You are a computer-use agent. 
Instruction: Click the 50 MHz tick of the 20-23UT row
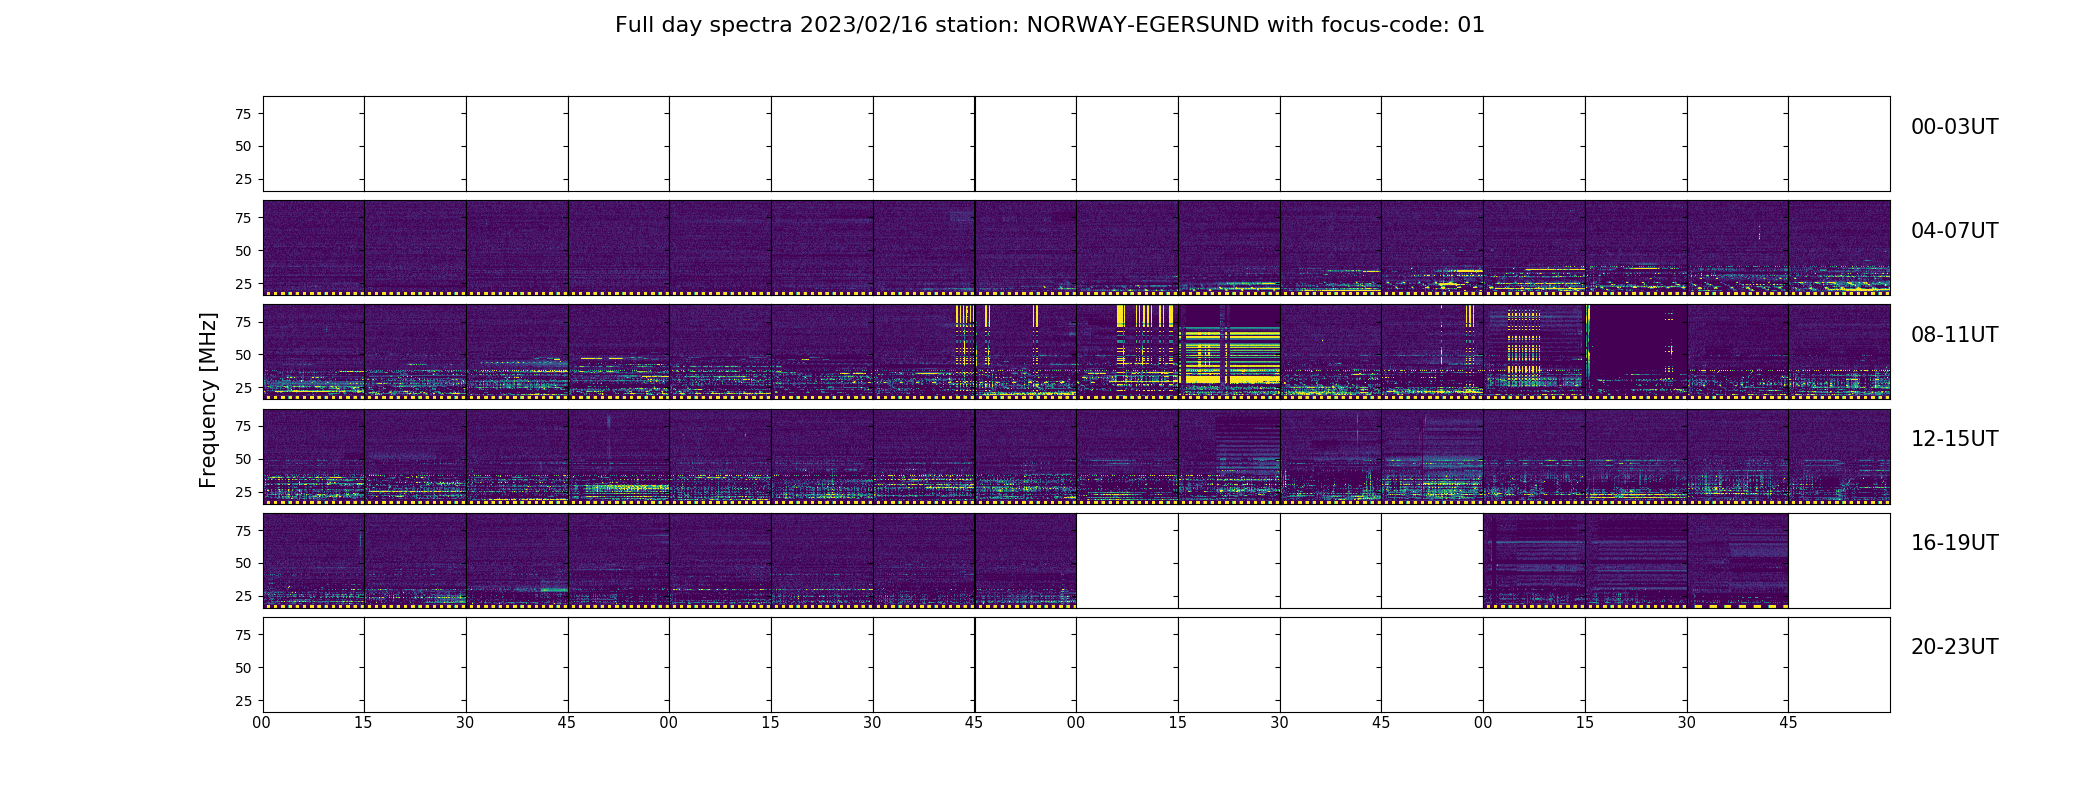(x=243, y=668)
